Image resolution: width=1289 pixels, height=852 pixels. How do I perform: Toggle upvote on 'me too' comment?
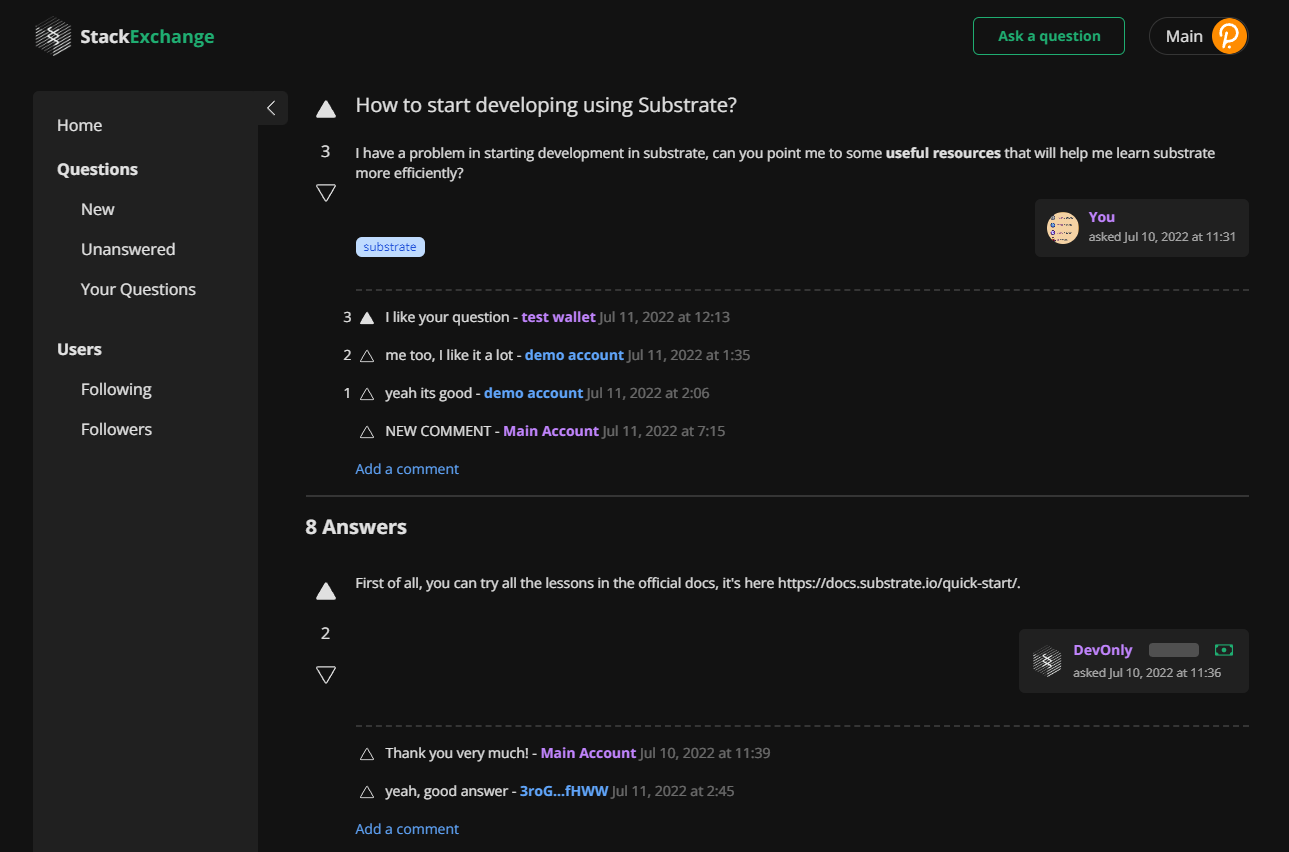pos(367,356)
